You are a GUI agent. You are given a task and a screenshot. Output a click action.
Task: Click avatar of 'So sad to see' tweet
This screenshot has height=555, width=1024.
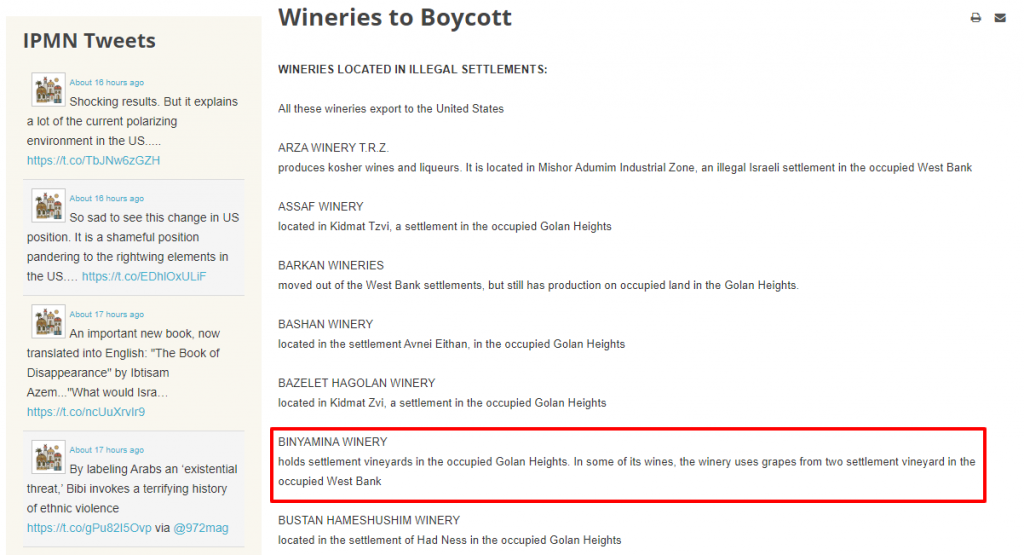pyautogui.click(x=48, y=206)
